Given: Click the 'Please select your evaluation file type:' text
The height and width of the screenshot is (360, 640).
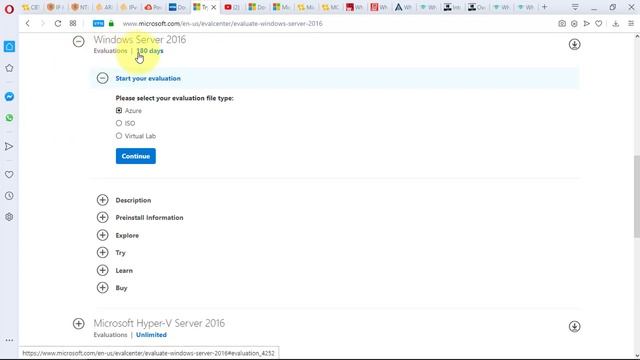Looking at the screenshot, I should pyautogui.click(x=175, y=98).
